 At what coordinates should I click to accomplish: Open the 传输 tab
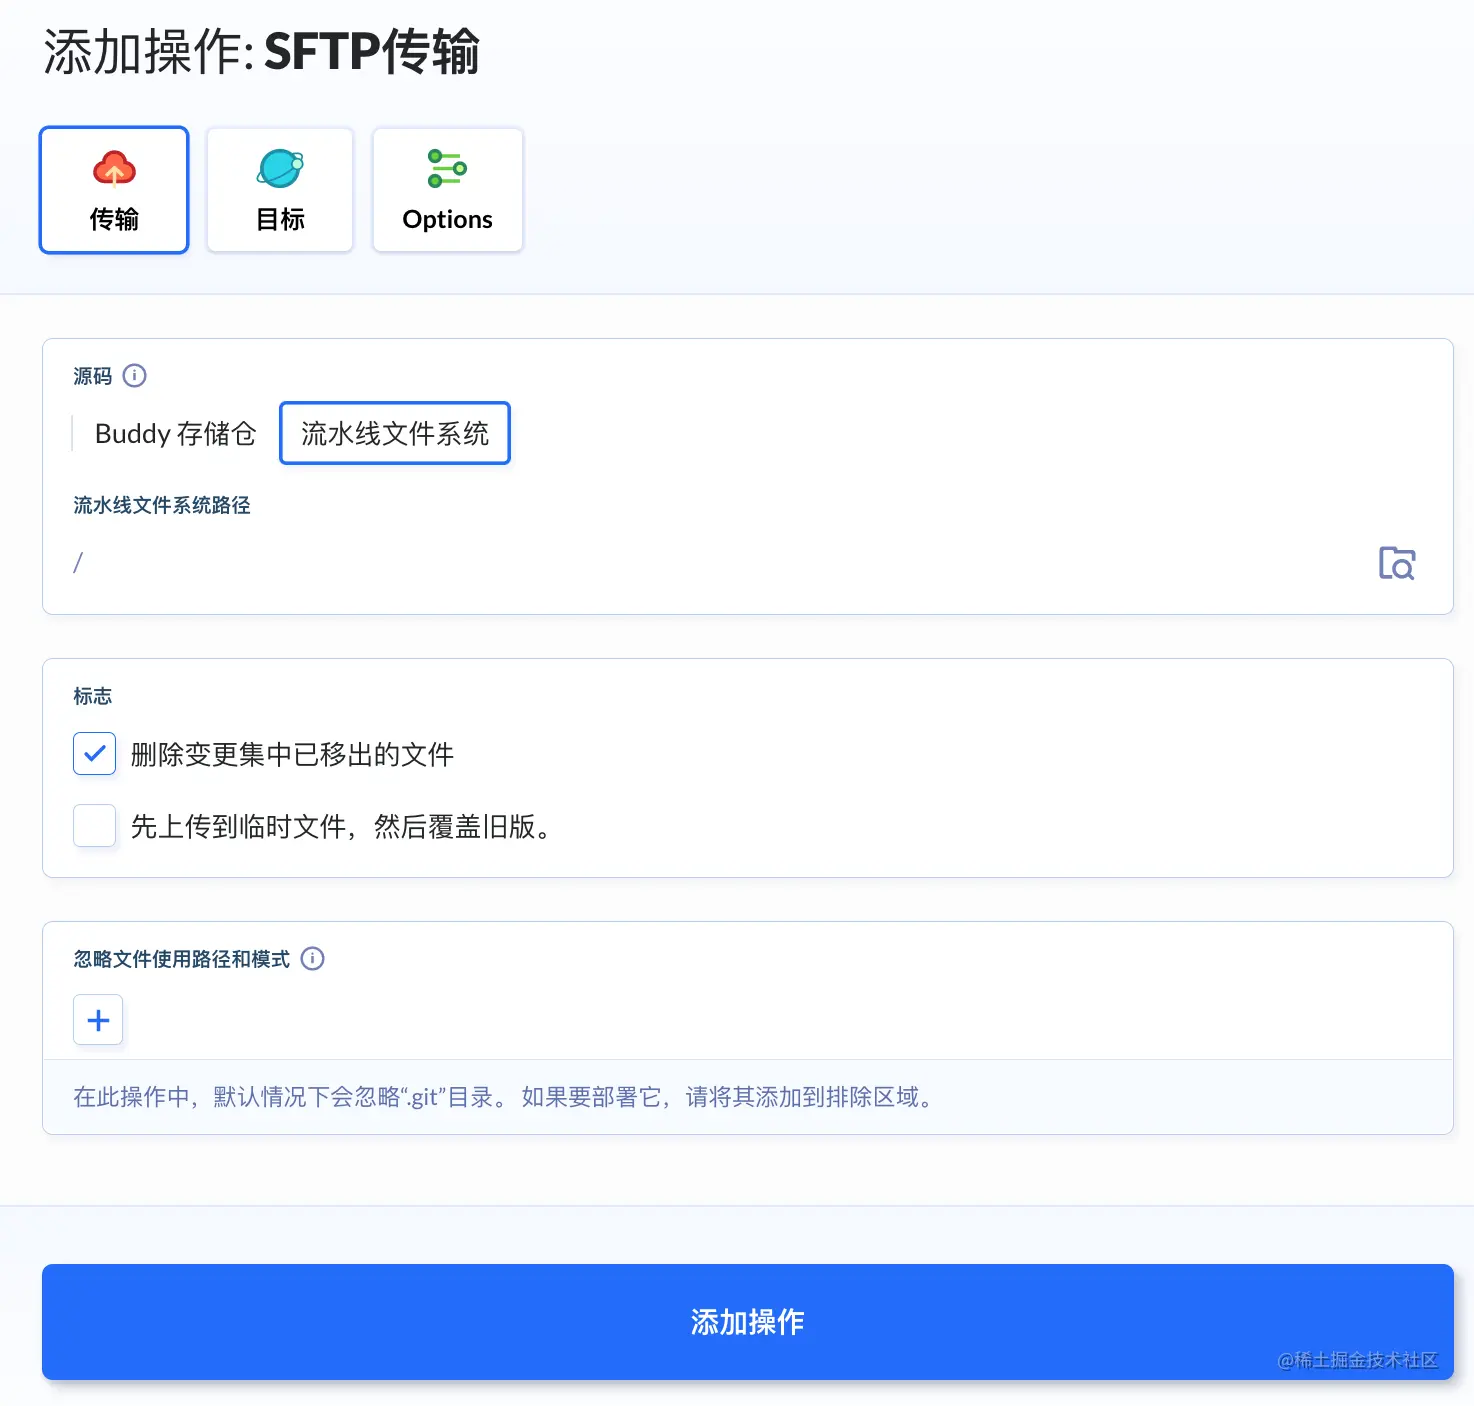pyautogui.click(x=114, y=190)
